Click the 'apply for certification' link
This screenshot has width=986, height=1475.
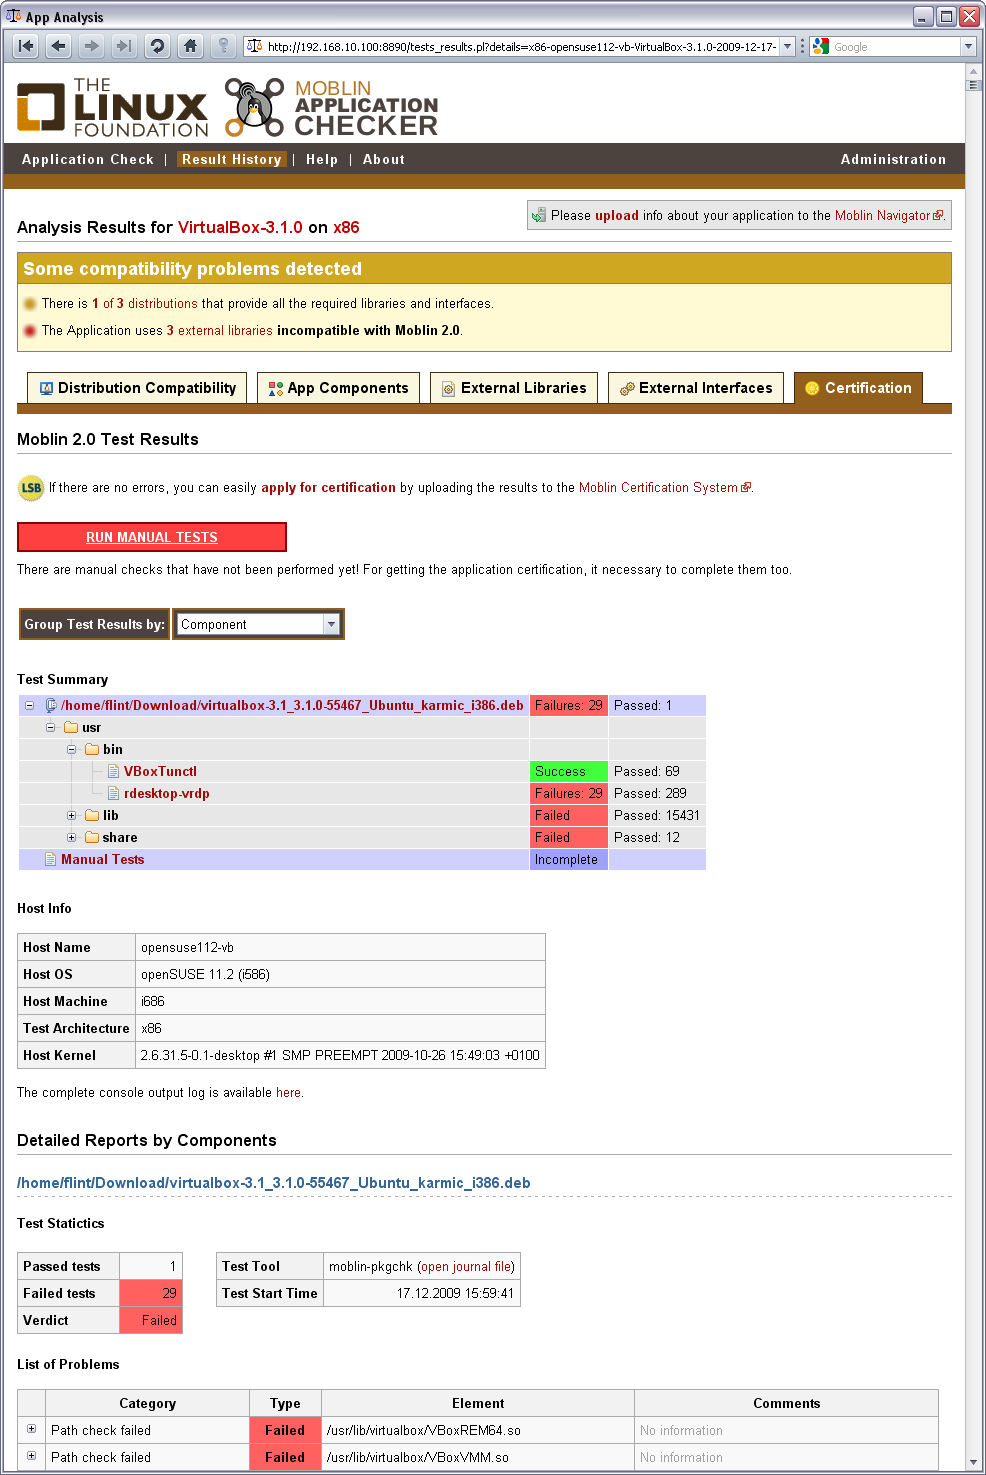pyautogui.click(x=328, y=488)
